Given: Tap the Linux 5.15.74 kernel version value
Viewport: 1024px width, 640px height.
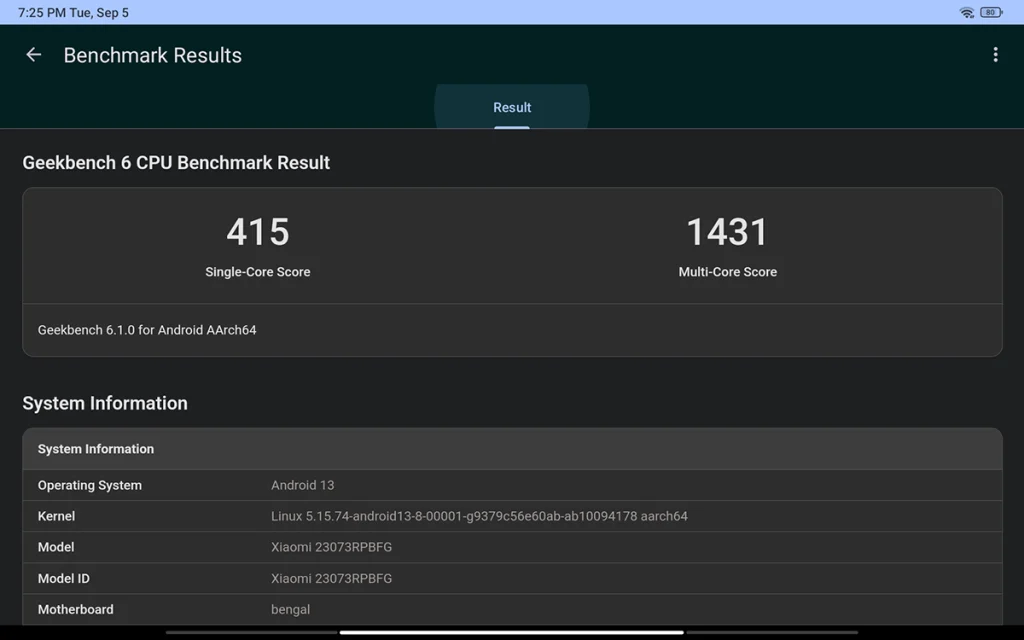Looking at the screenshot, I should (x=479, y=516).
